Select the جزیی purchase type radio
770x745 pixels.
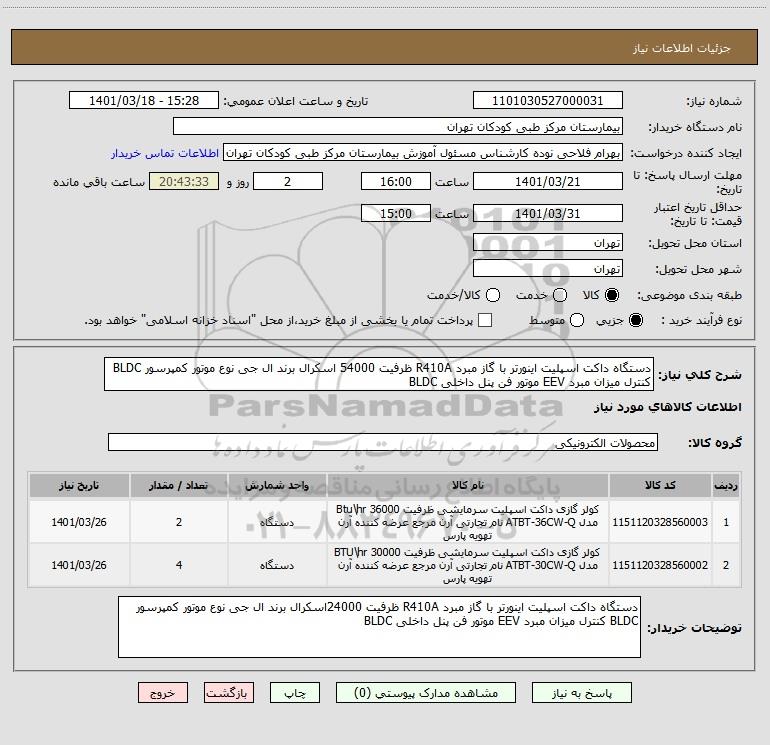point(635,320)
